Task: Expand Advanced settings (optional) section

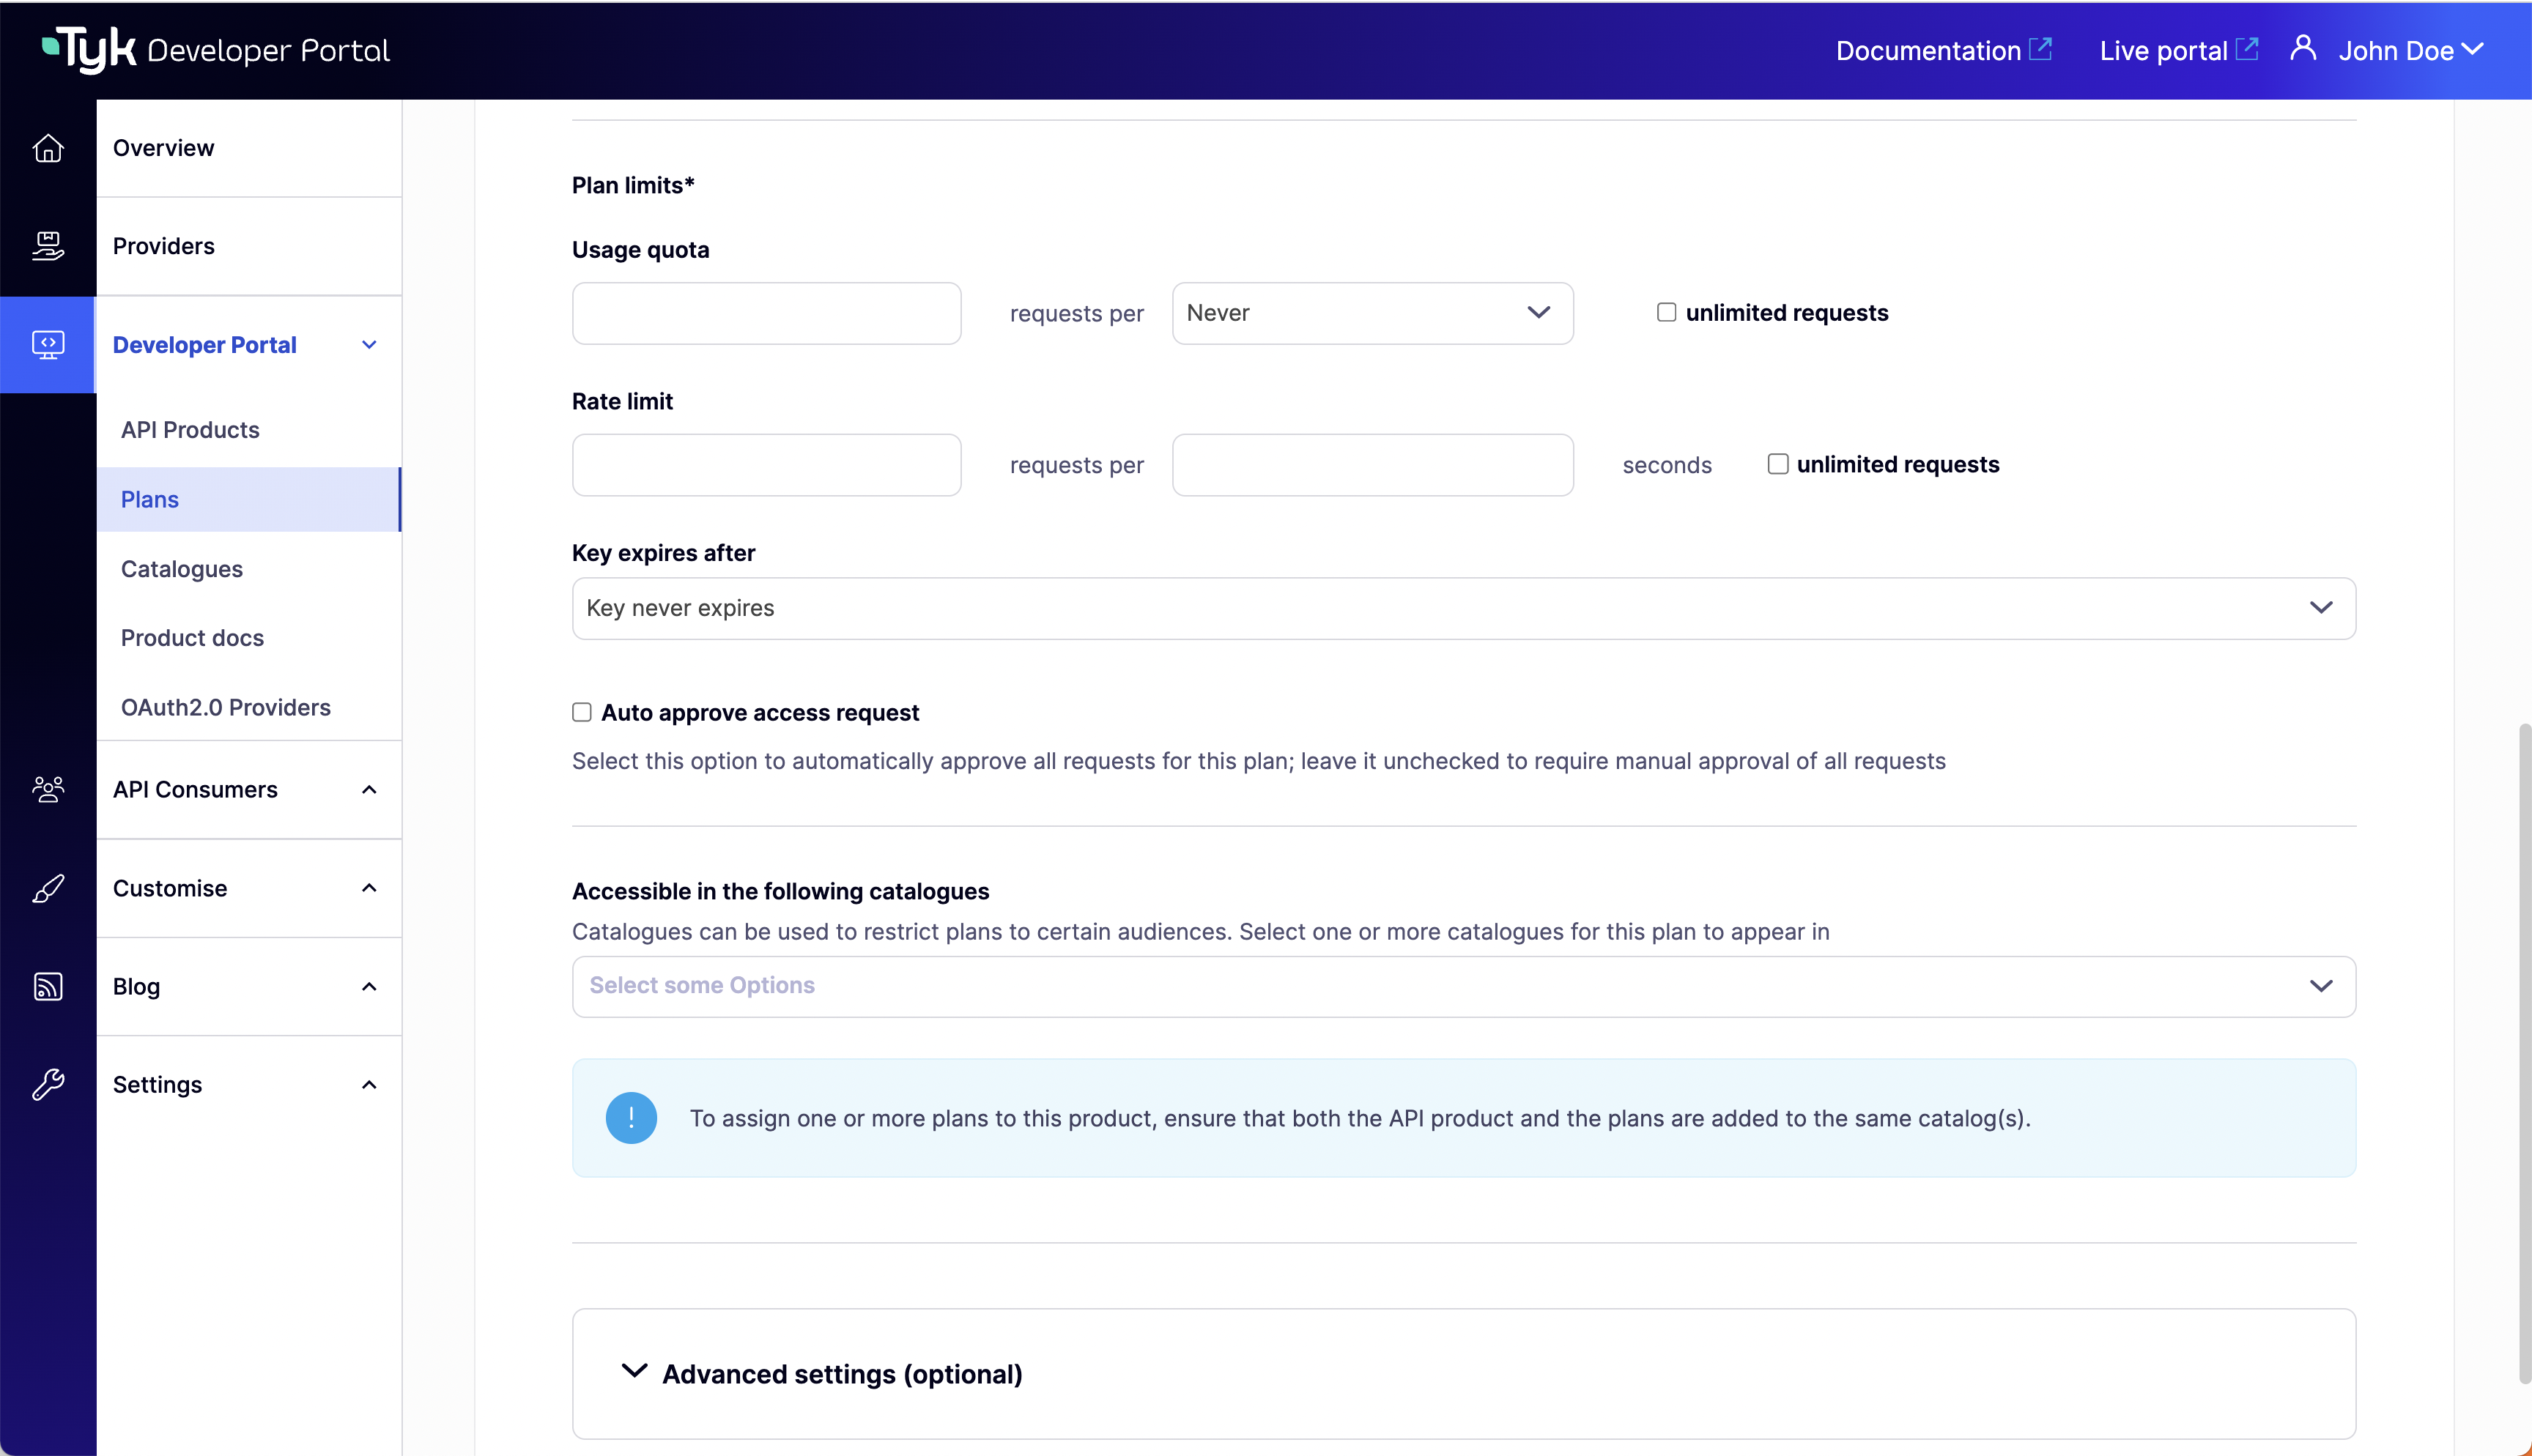Action: pos(842,1374)
